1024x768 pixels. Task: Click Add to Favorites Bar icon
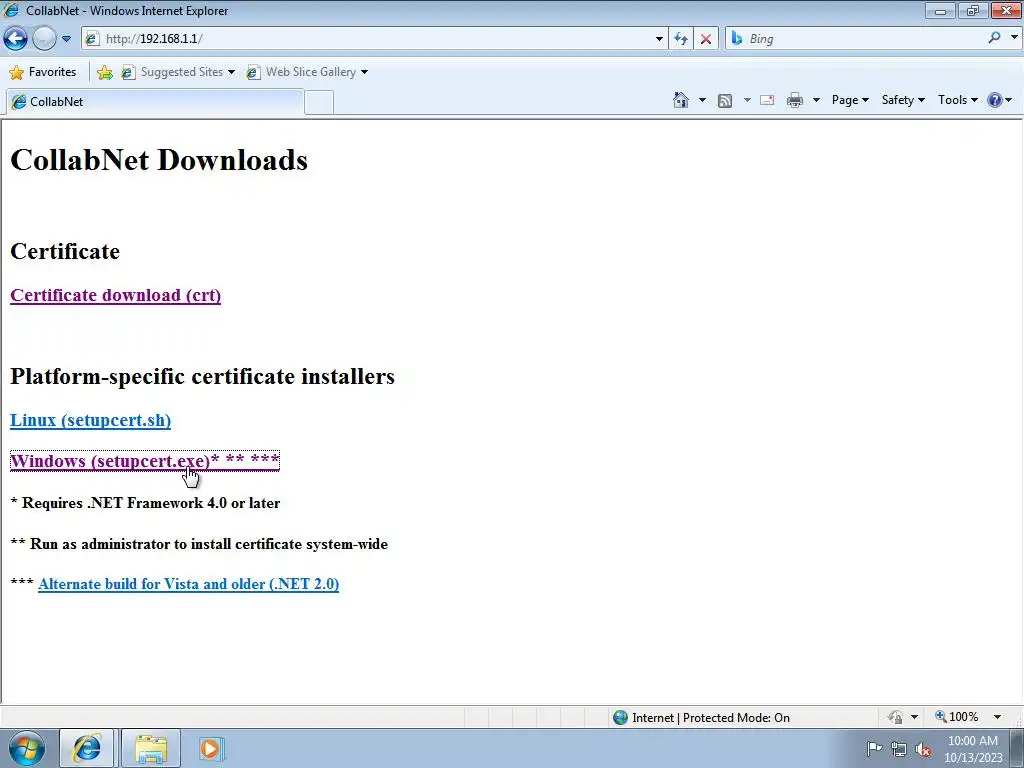(104, 72)
